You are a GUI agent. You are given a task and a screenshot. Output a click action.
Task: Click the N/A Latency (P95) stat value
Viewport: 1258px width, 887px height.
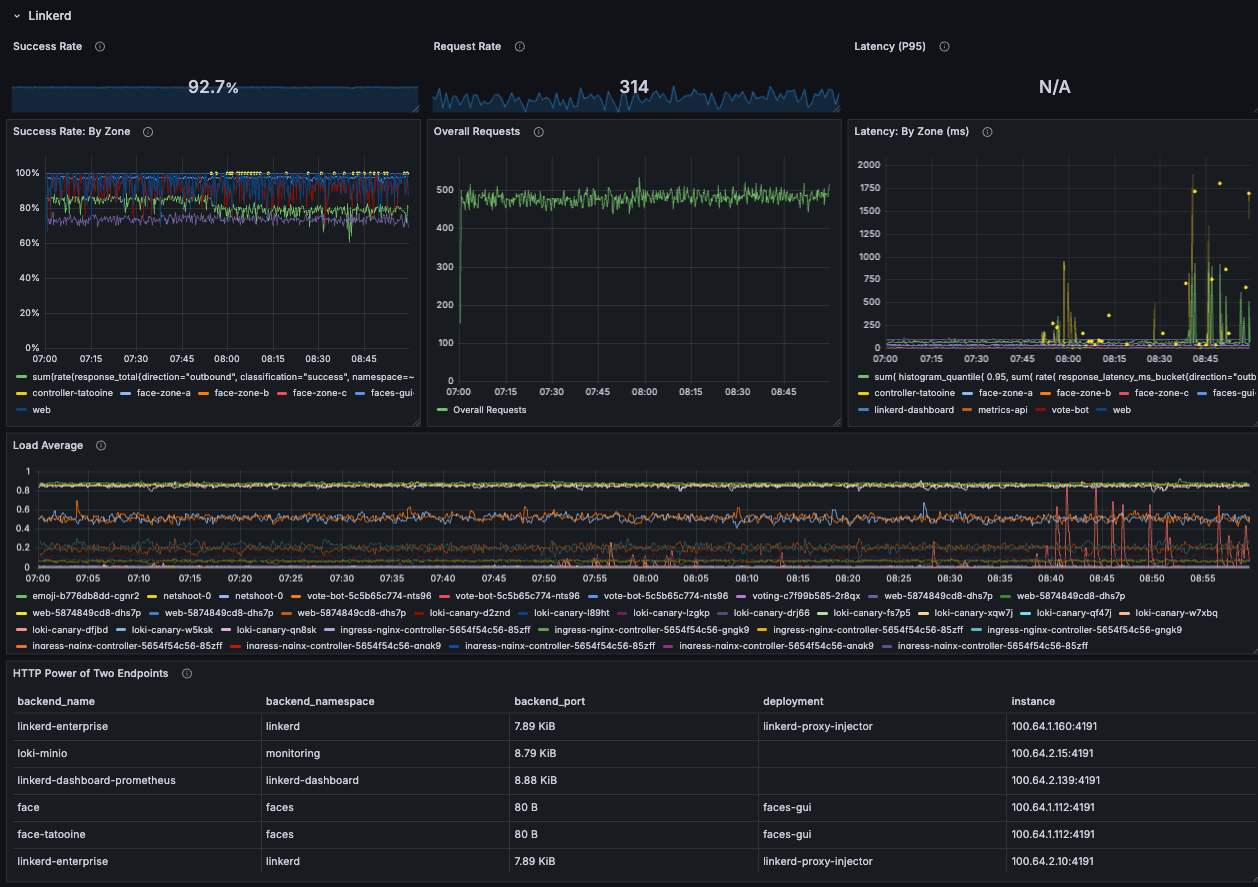point(1055,88)
